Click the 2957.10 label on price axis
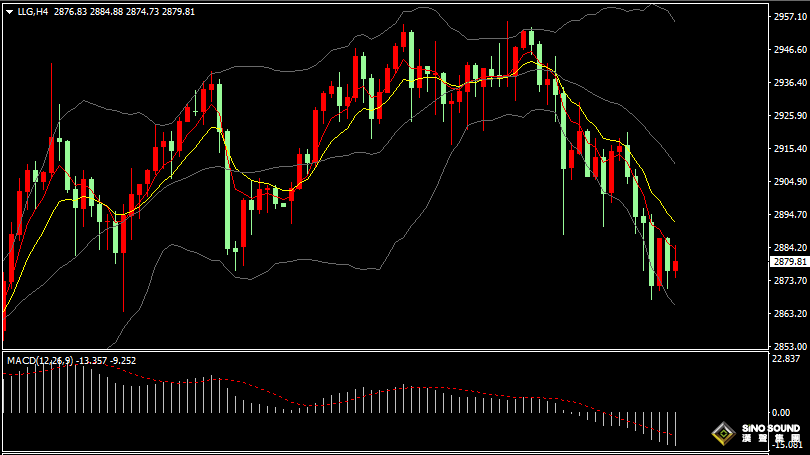Image resolution: width=810 pixels, height=455 pixels. point(790,17)
